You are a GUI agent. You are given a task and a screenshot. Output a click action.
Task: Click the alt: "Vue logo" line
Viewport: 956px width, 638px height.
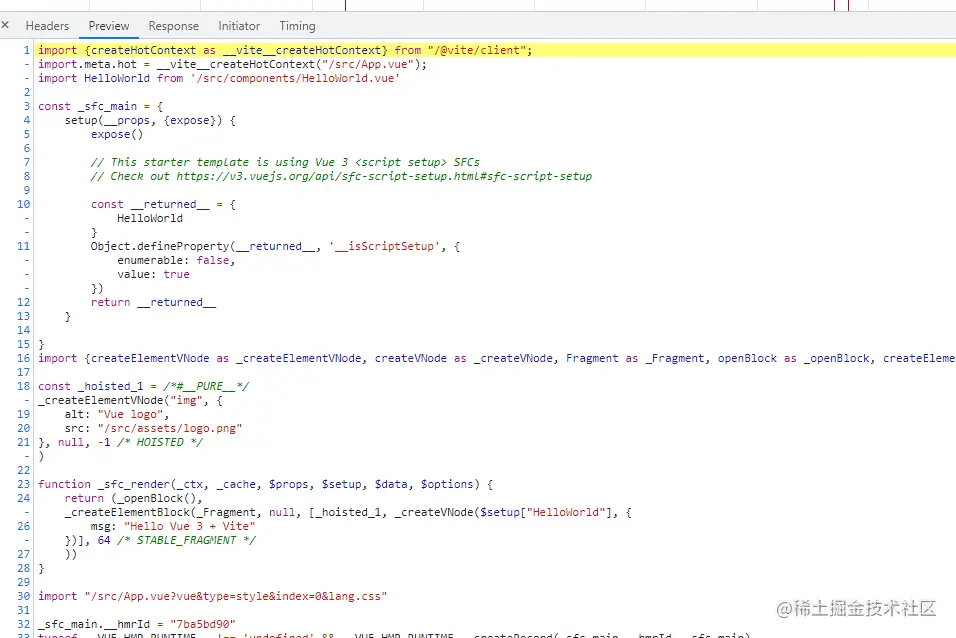coord(117,415)
